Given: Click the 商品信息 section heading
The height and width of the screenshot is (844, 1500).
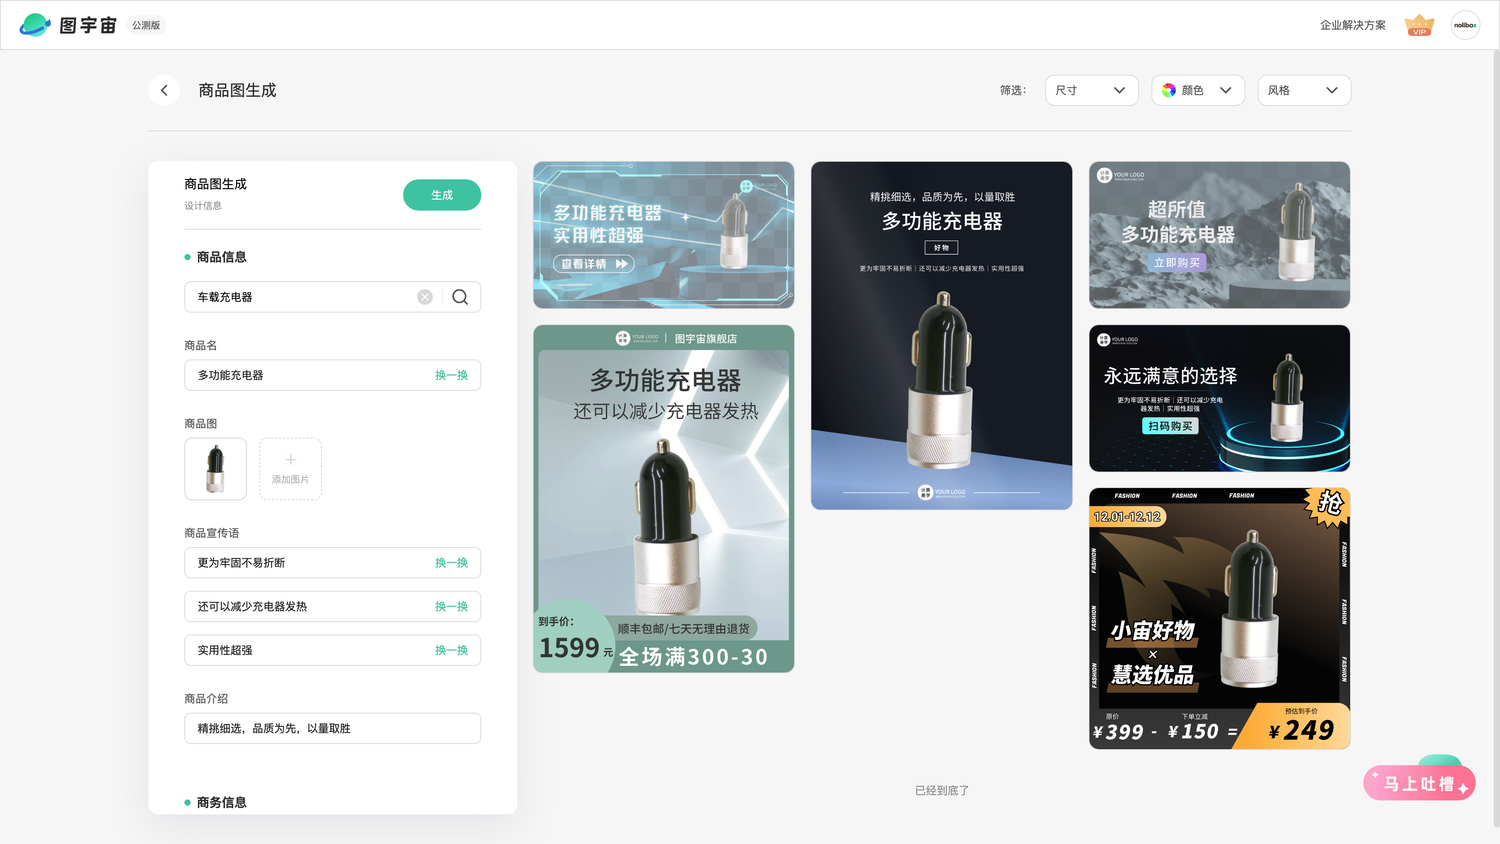Looking at the screenshot, I should pyautogui.click(x=221, y=257).
